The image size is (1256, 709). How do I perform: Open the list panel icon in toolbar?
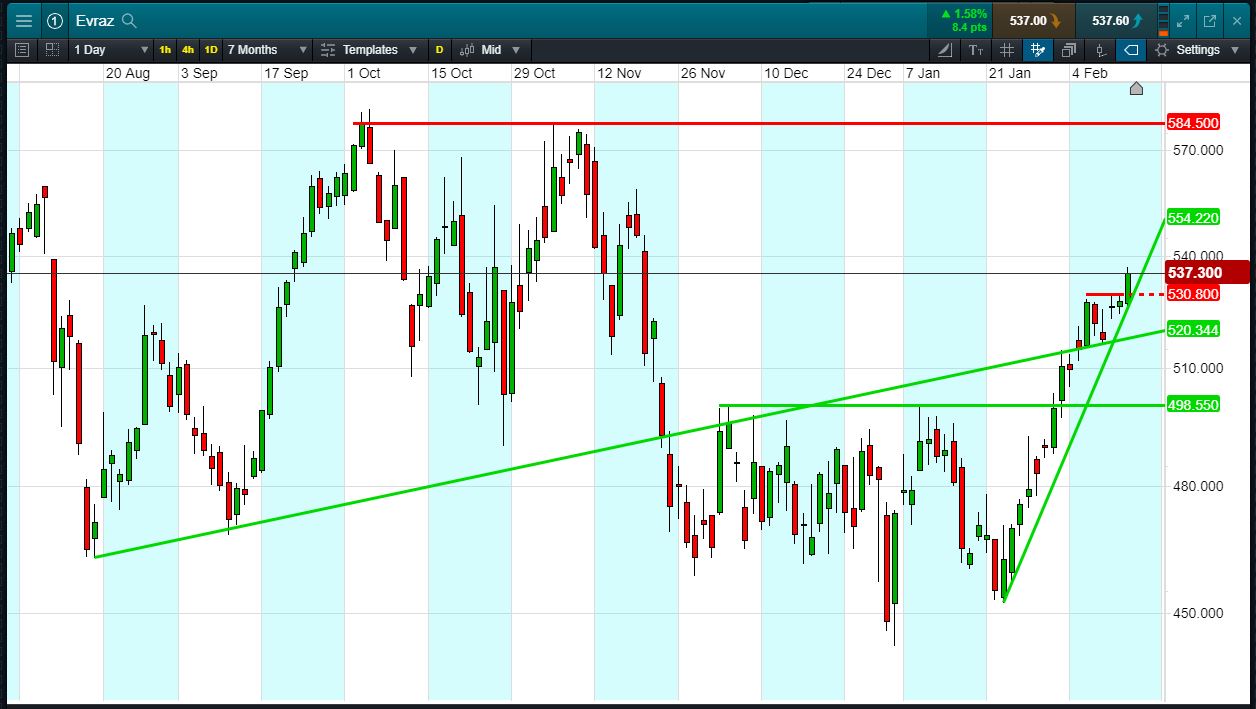pyautogui.click(x=22, y=49)
